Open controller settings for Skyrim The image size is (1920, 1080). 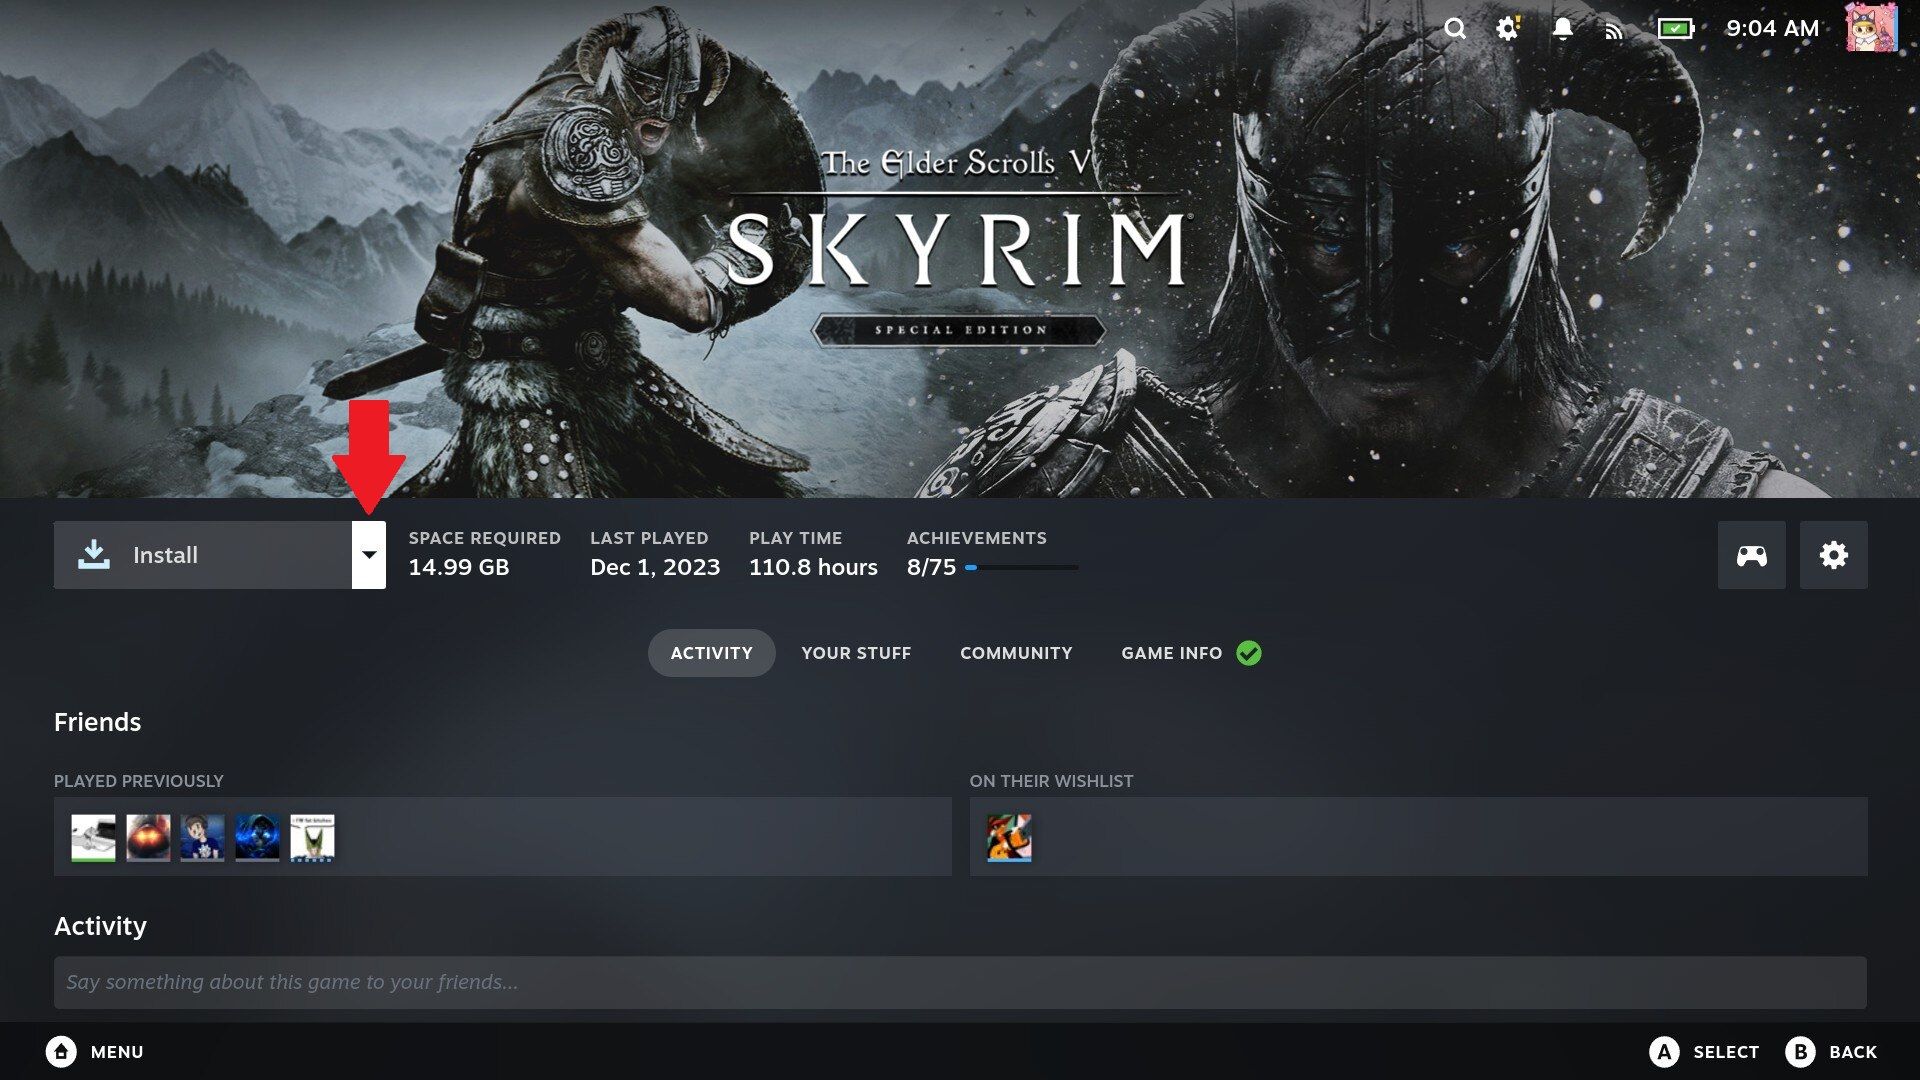tap(1751, 554)
